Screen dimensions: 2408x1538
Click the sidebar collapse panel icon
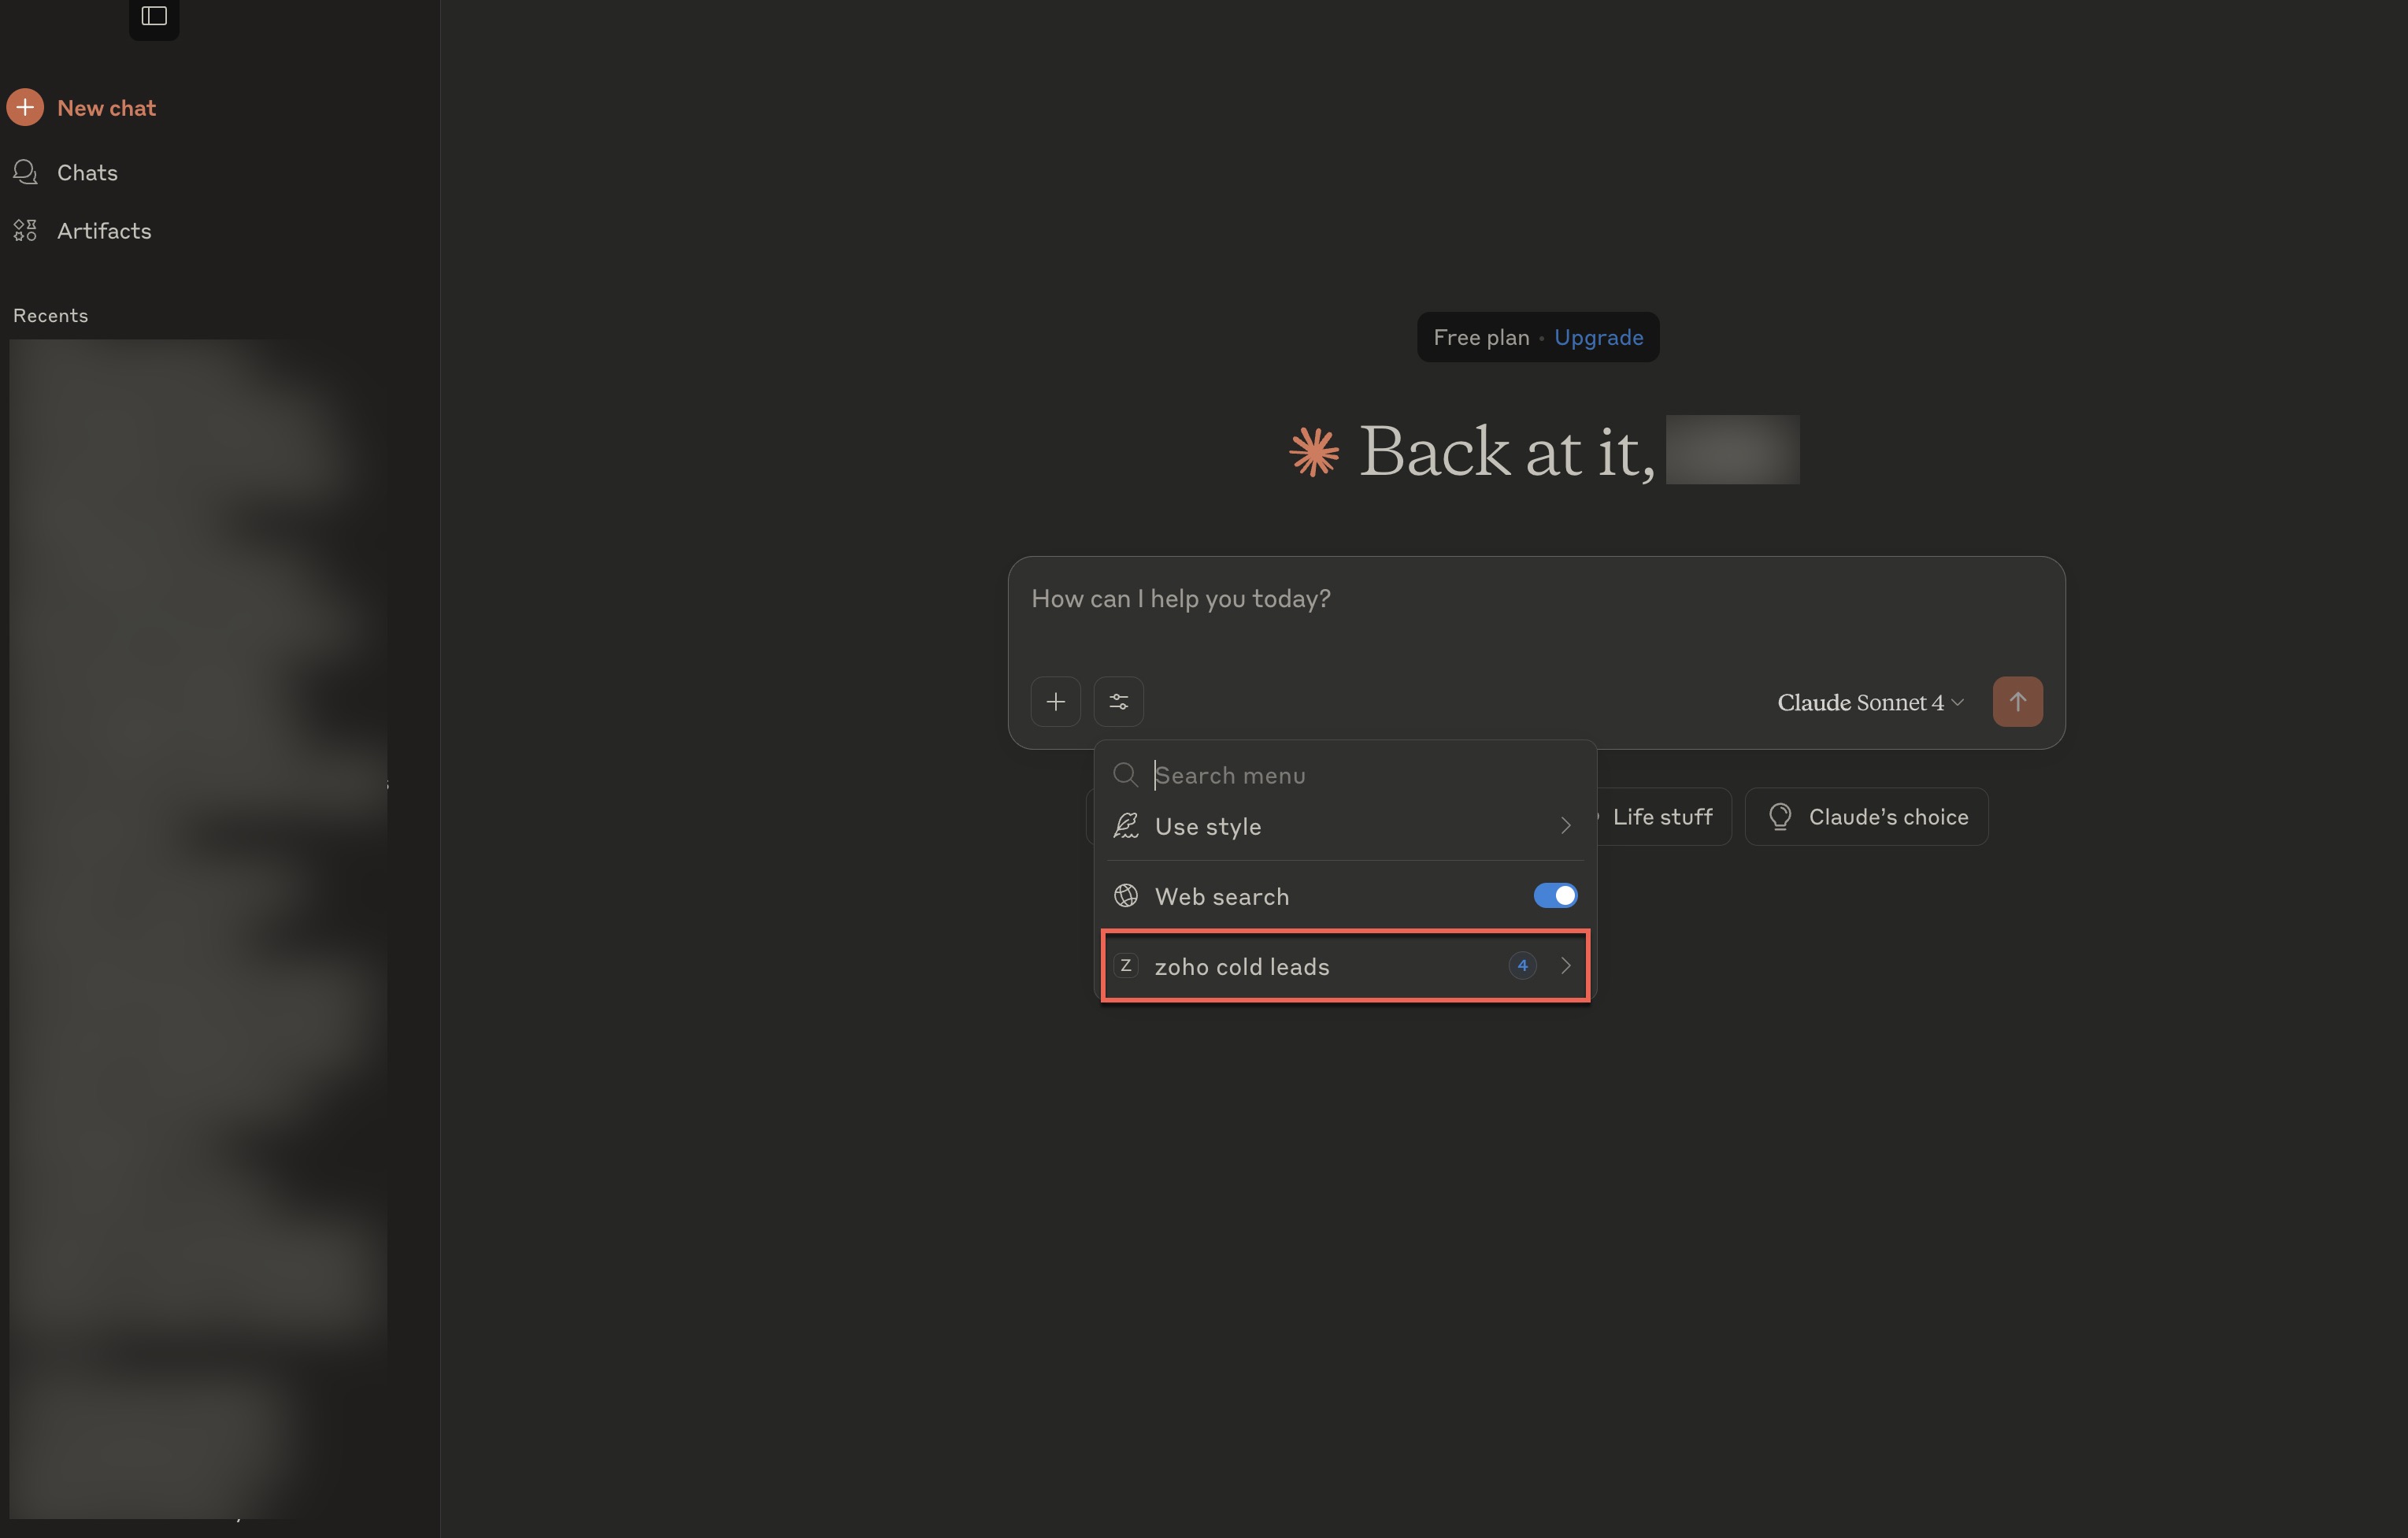154,16
